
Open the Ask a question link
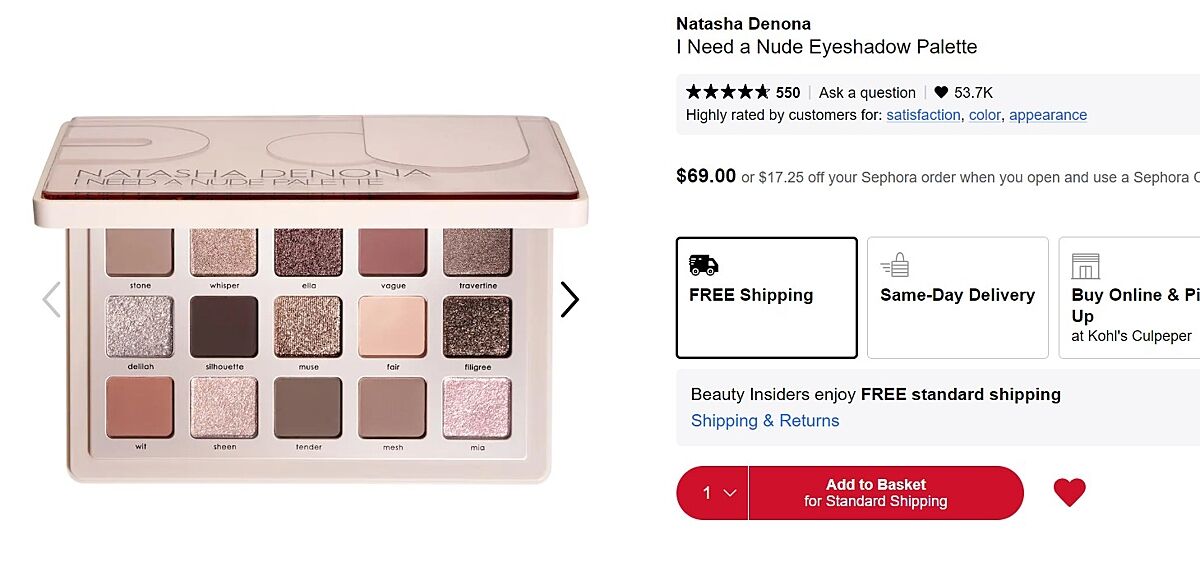[x=867, y=93]
